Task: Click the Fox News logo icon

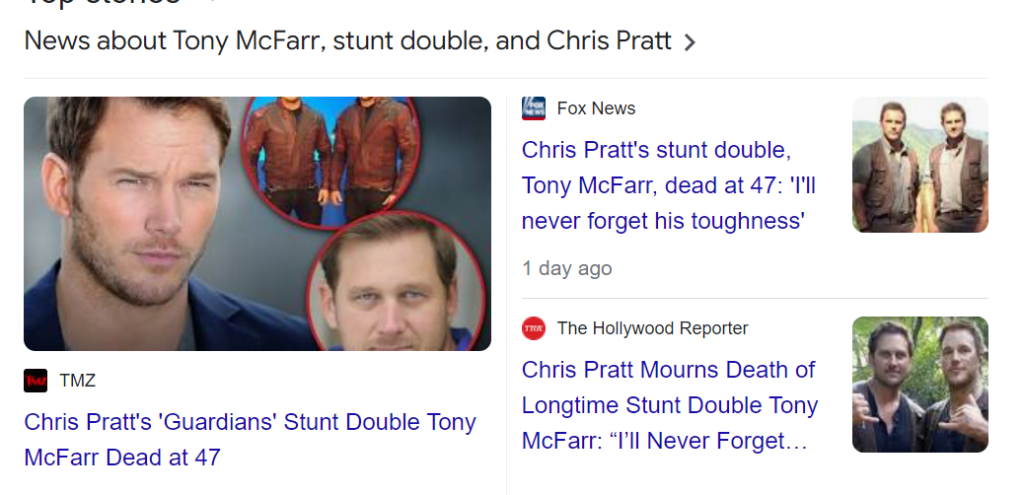Action: point(534,108)
